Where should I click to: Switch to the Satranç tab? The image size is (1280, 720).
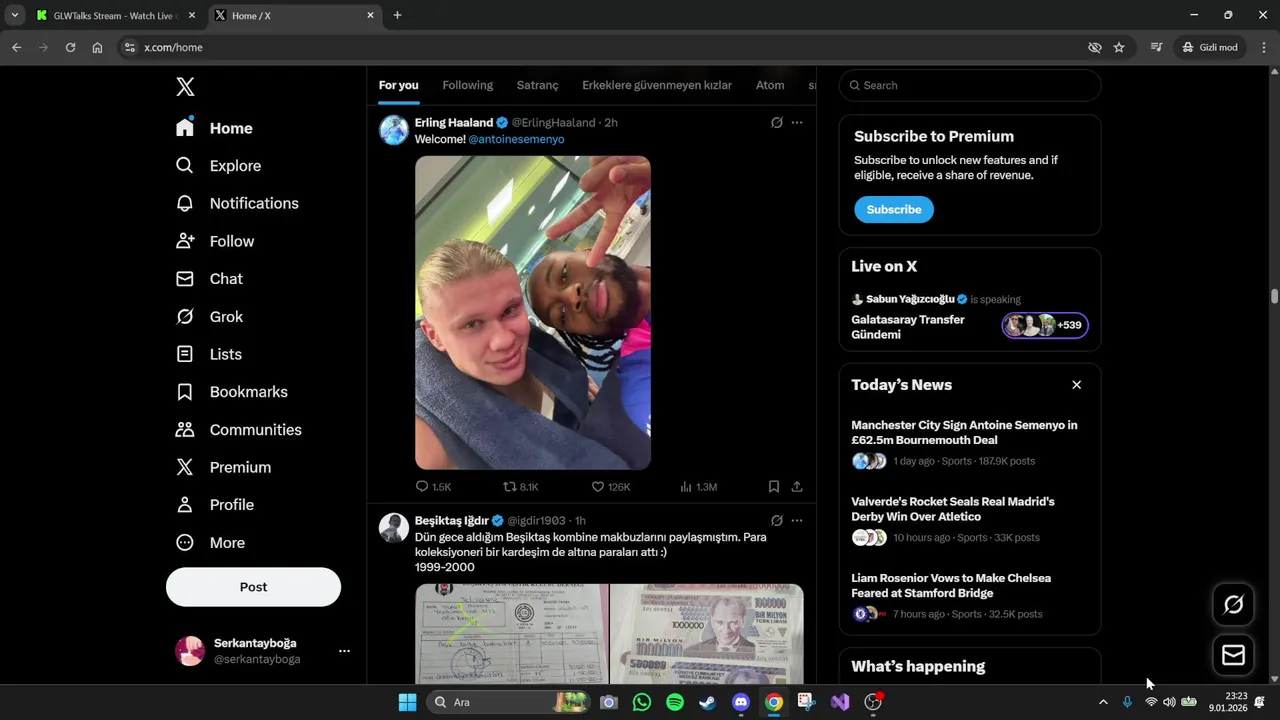538,85
